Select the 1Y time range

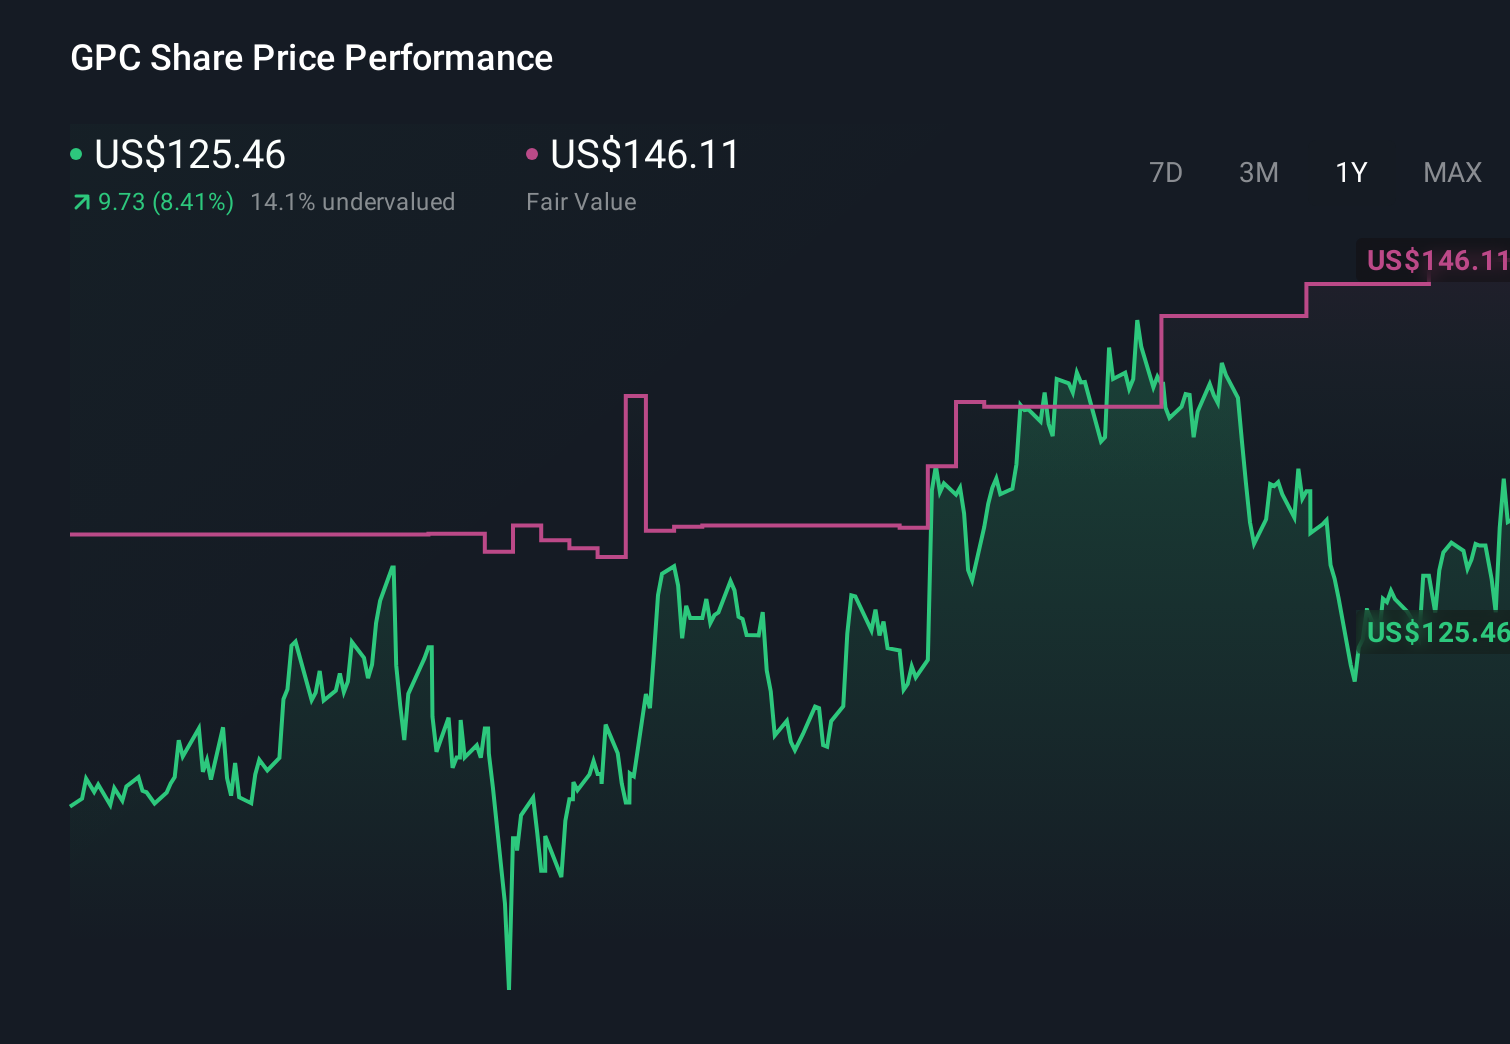[1350, 173]
